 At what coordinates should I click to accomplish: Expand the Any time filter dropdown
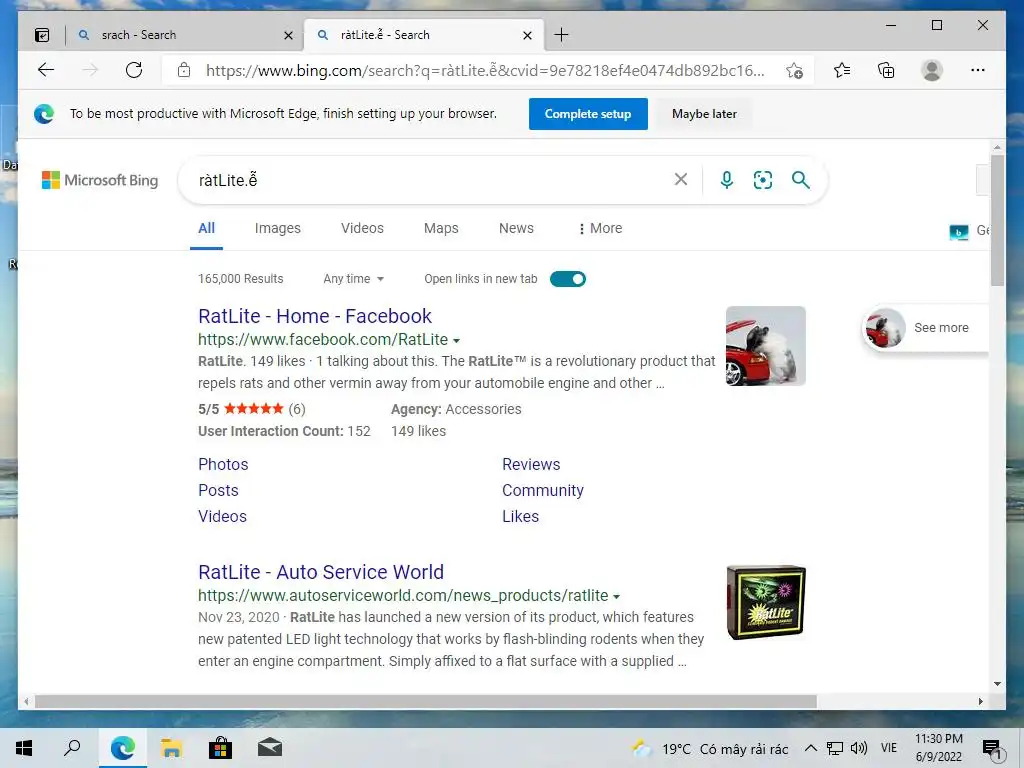(353, 279)
